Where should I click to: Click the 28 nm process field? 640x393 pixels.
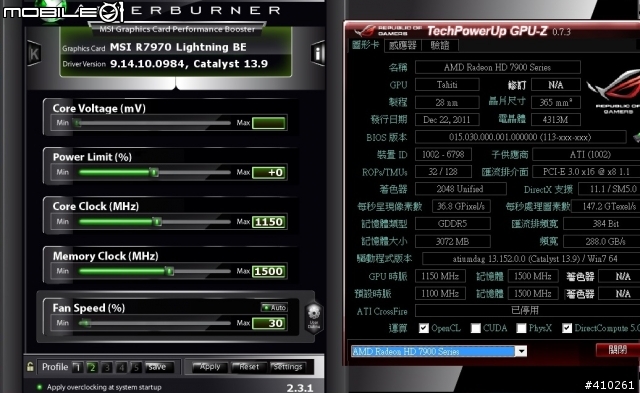[x=447, y=102]
